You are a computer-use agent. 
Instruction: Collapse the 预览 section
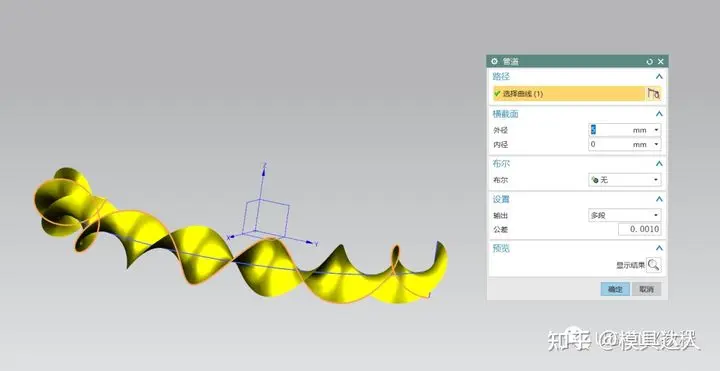pyautogui.click(x=659, y=248)
